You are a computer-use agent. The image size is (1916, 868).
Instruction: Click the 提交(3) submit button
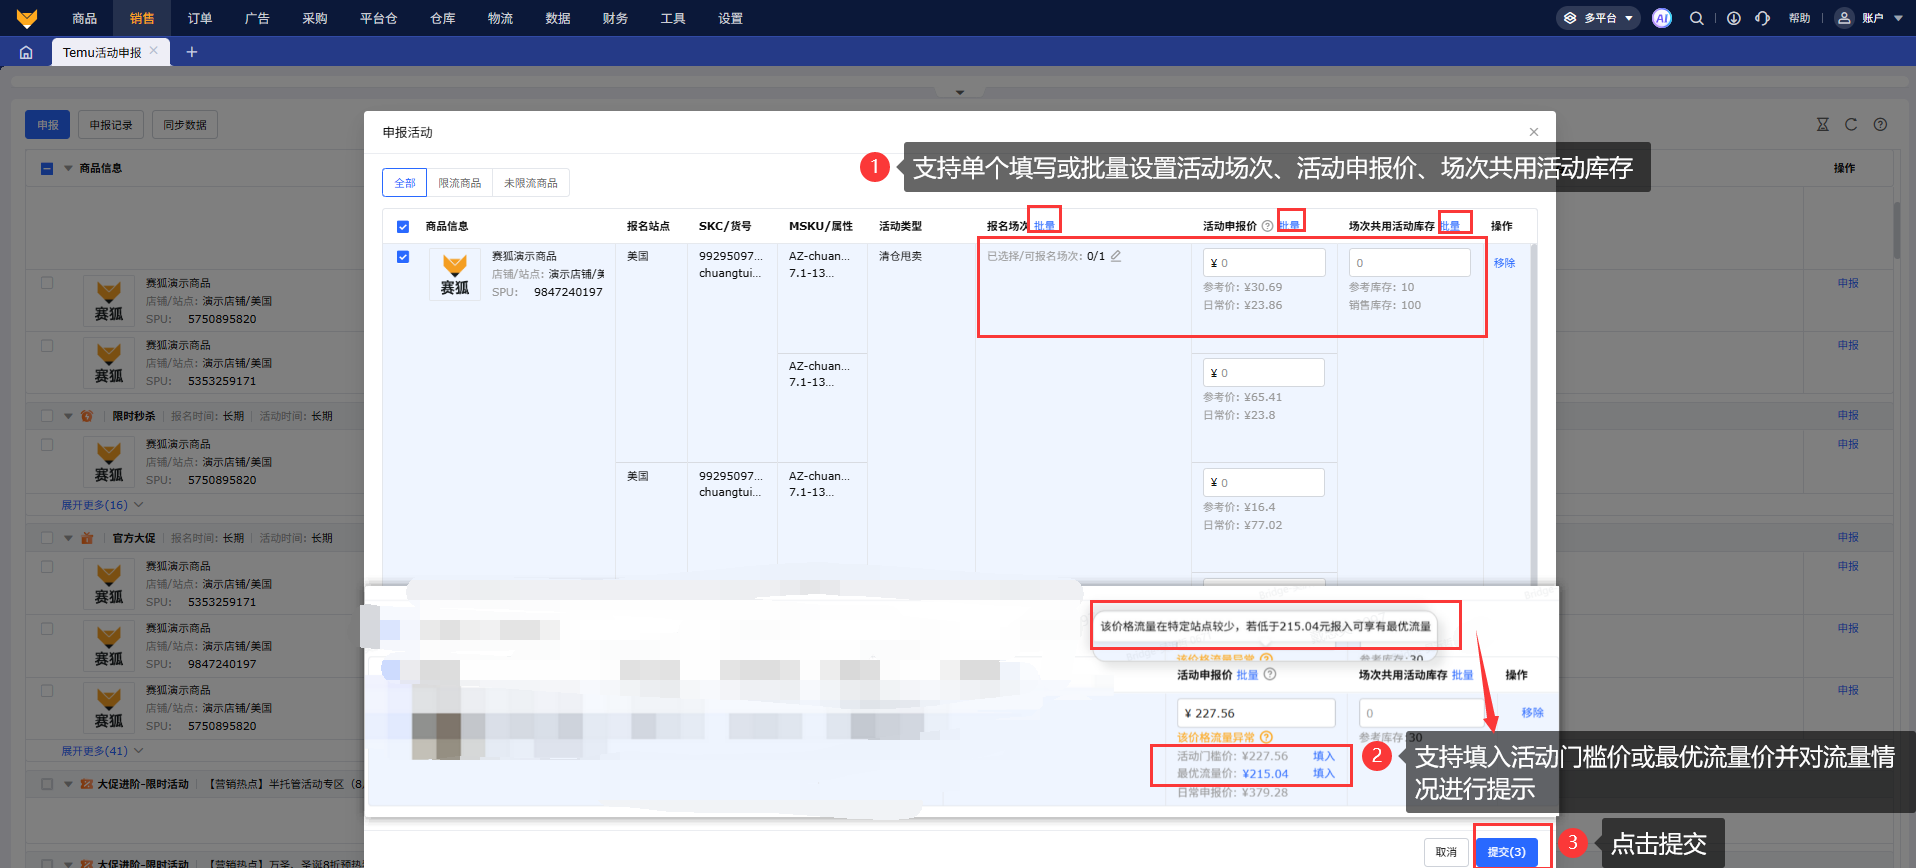click(x=1506, y=852)
